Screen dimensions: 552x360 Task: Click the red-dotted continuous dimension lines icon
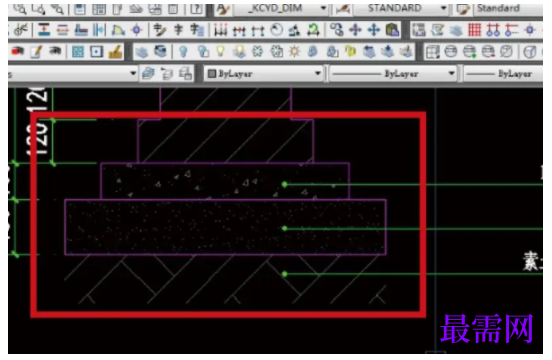pos(220,31)
